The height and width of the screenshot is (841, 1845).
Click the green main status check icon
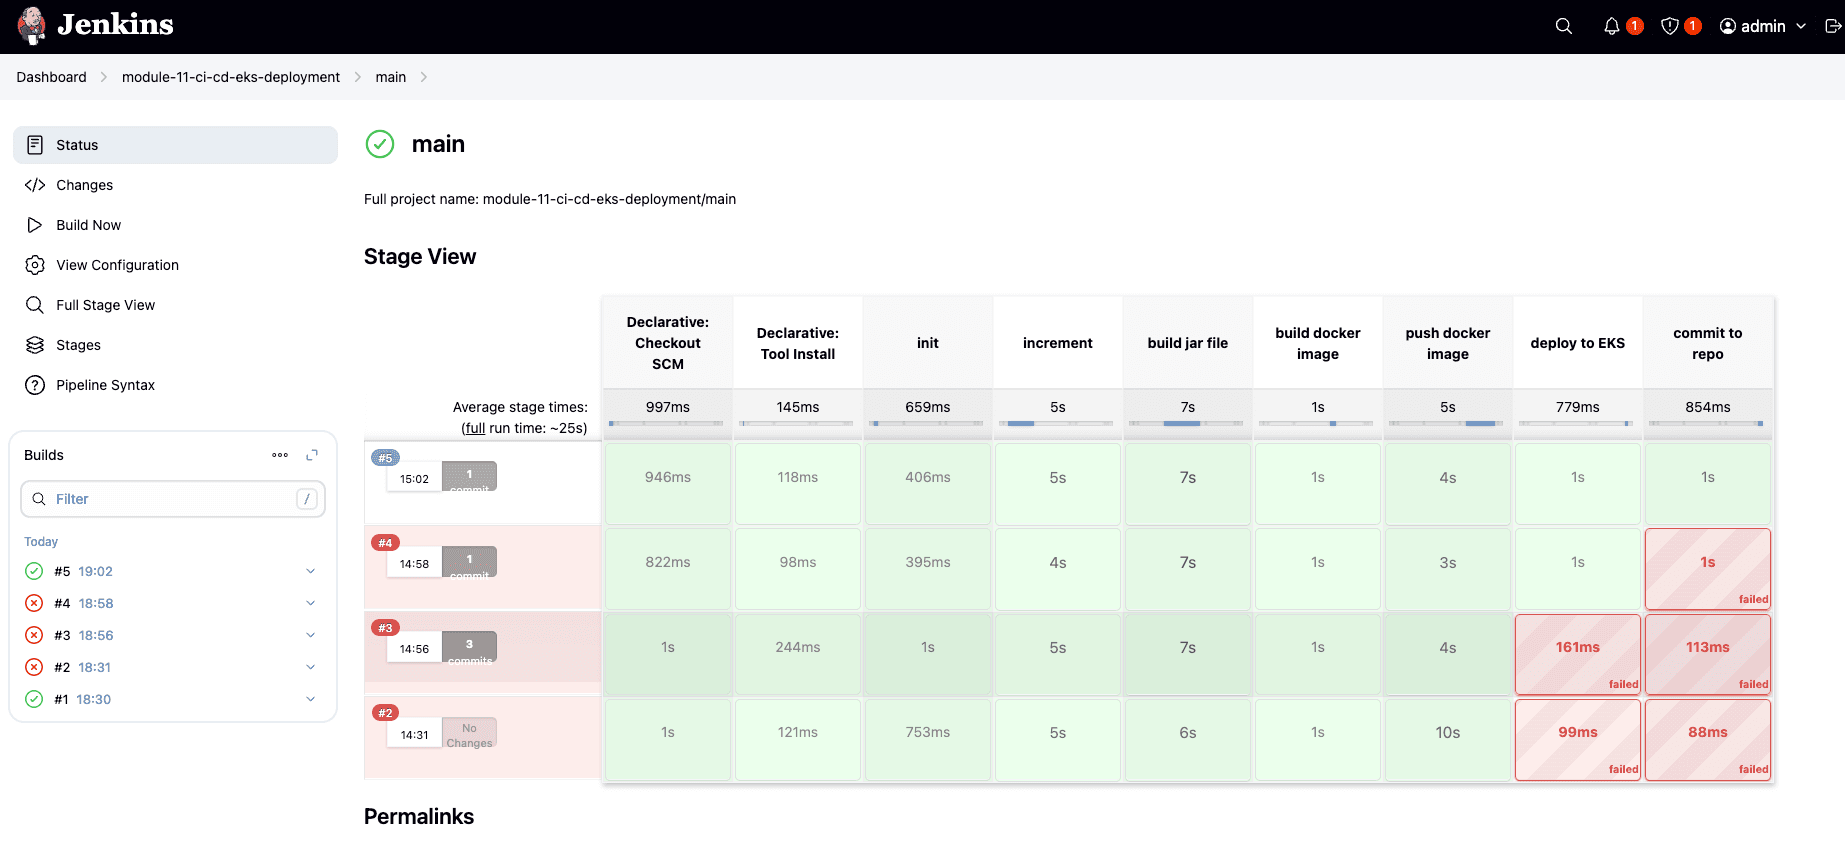[x=380, y=144]
